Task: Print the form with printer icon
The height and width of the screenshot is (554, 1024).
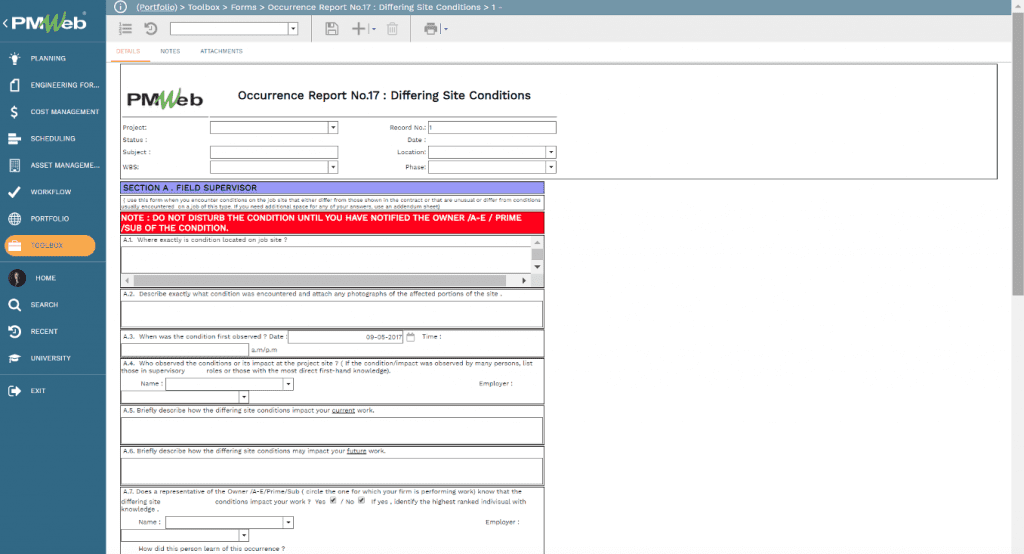Action: (x=431, y=29)
